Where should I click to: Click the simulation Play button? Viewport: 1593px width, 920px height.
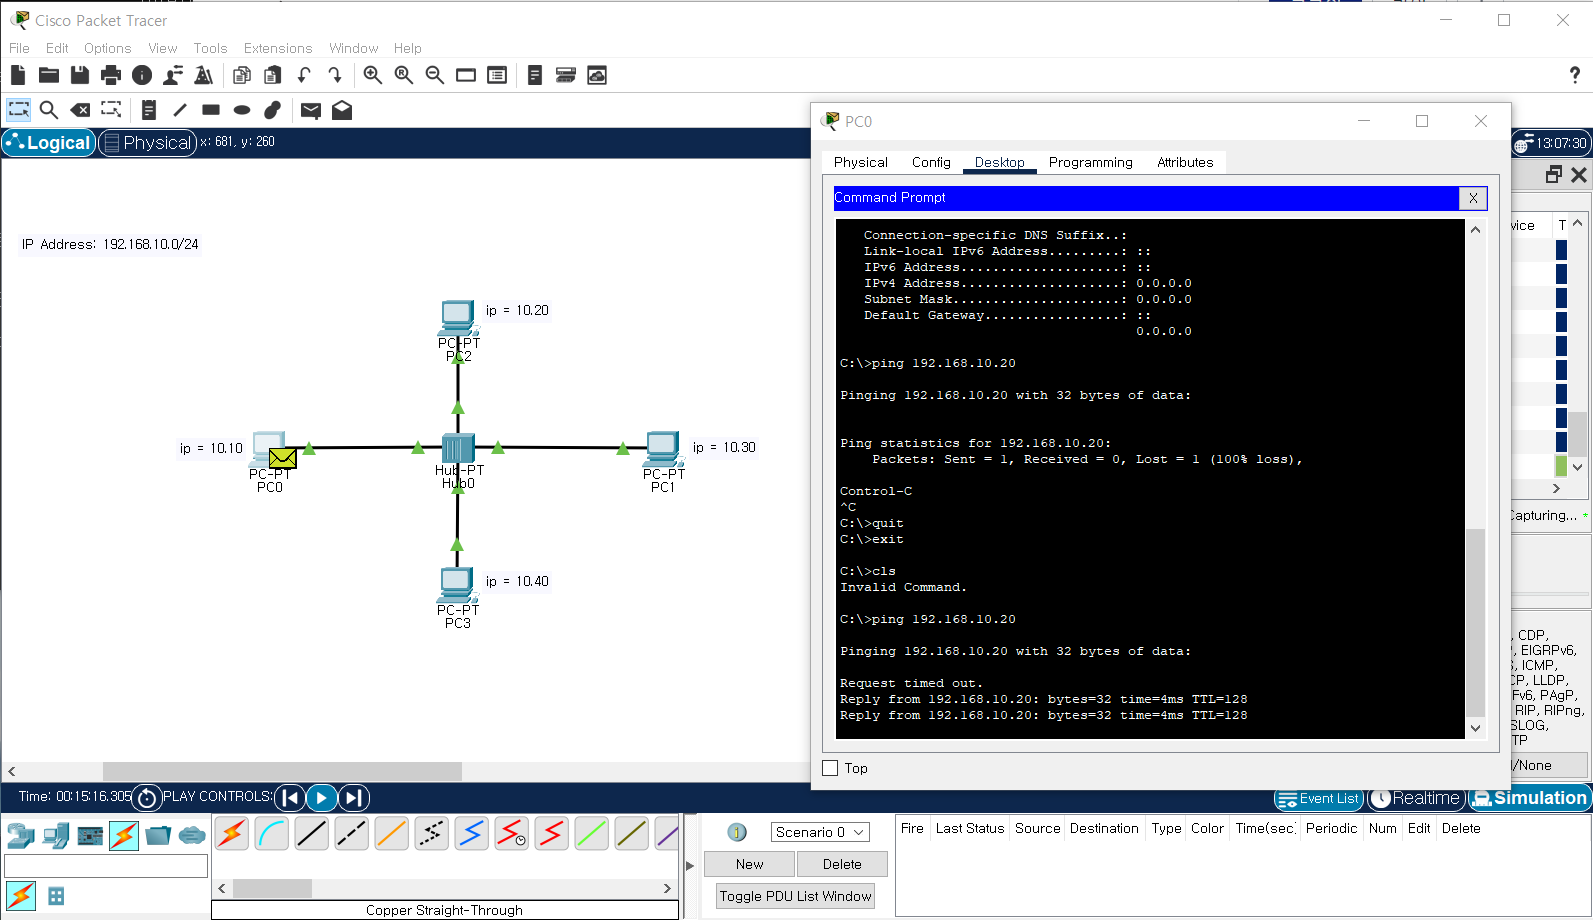tap(321, 797)
